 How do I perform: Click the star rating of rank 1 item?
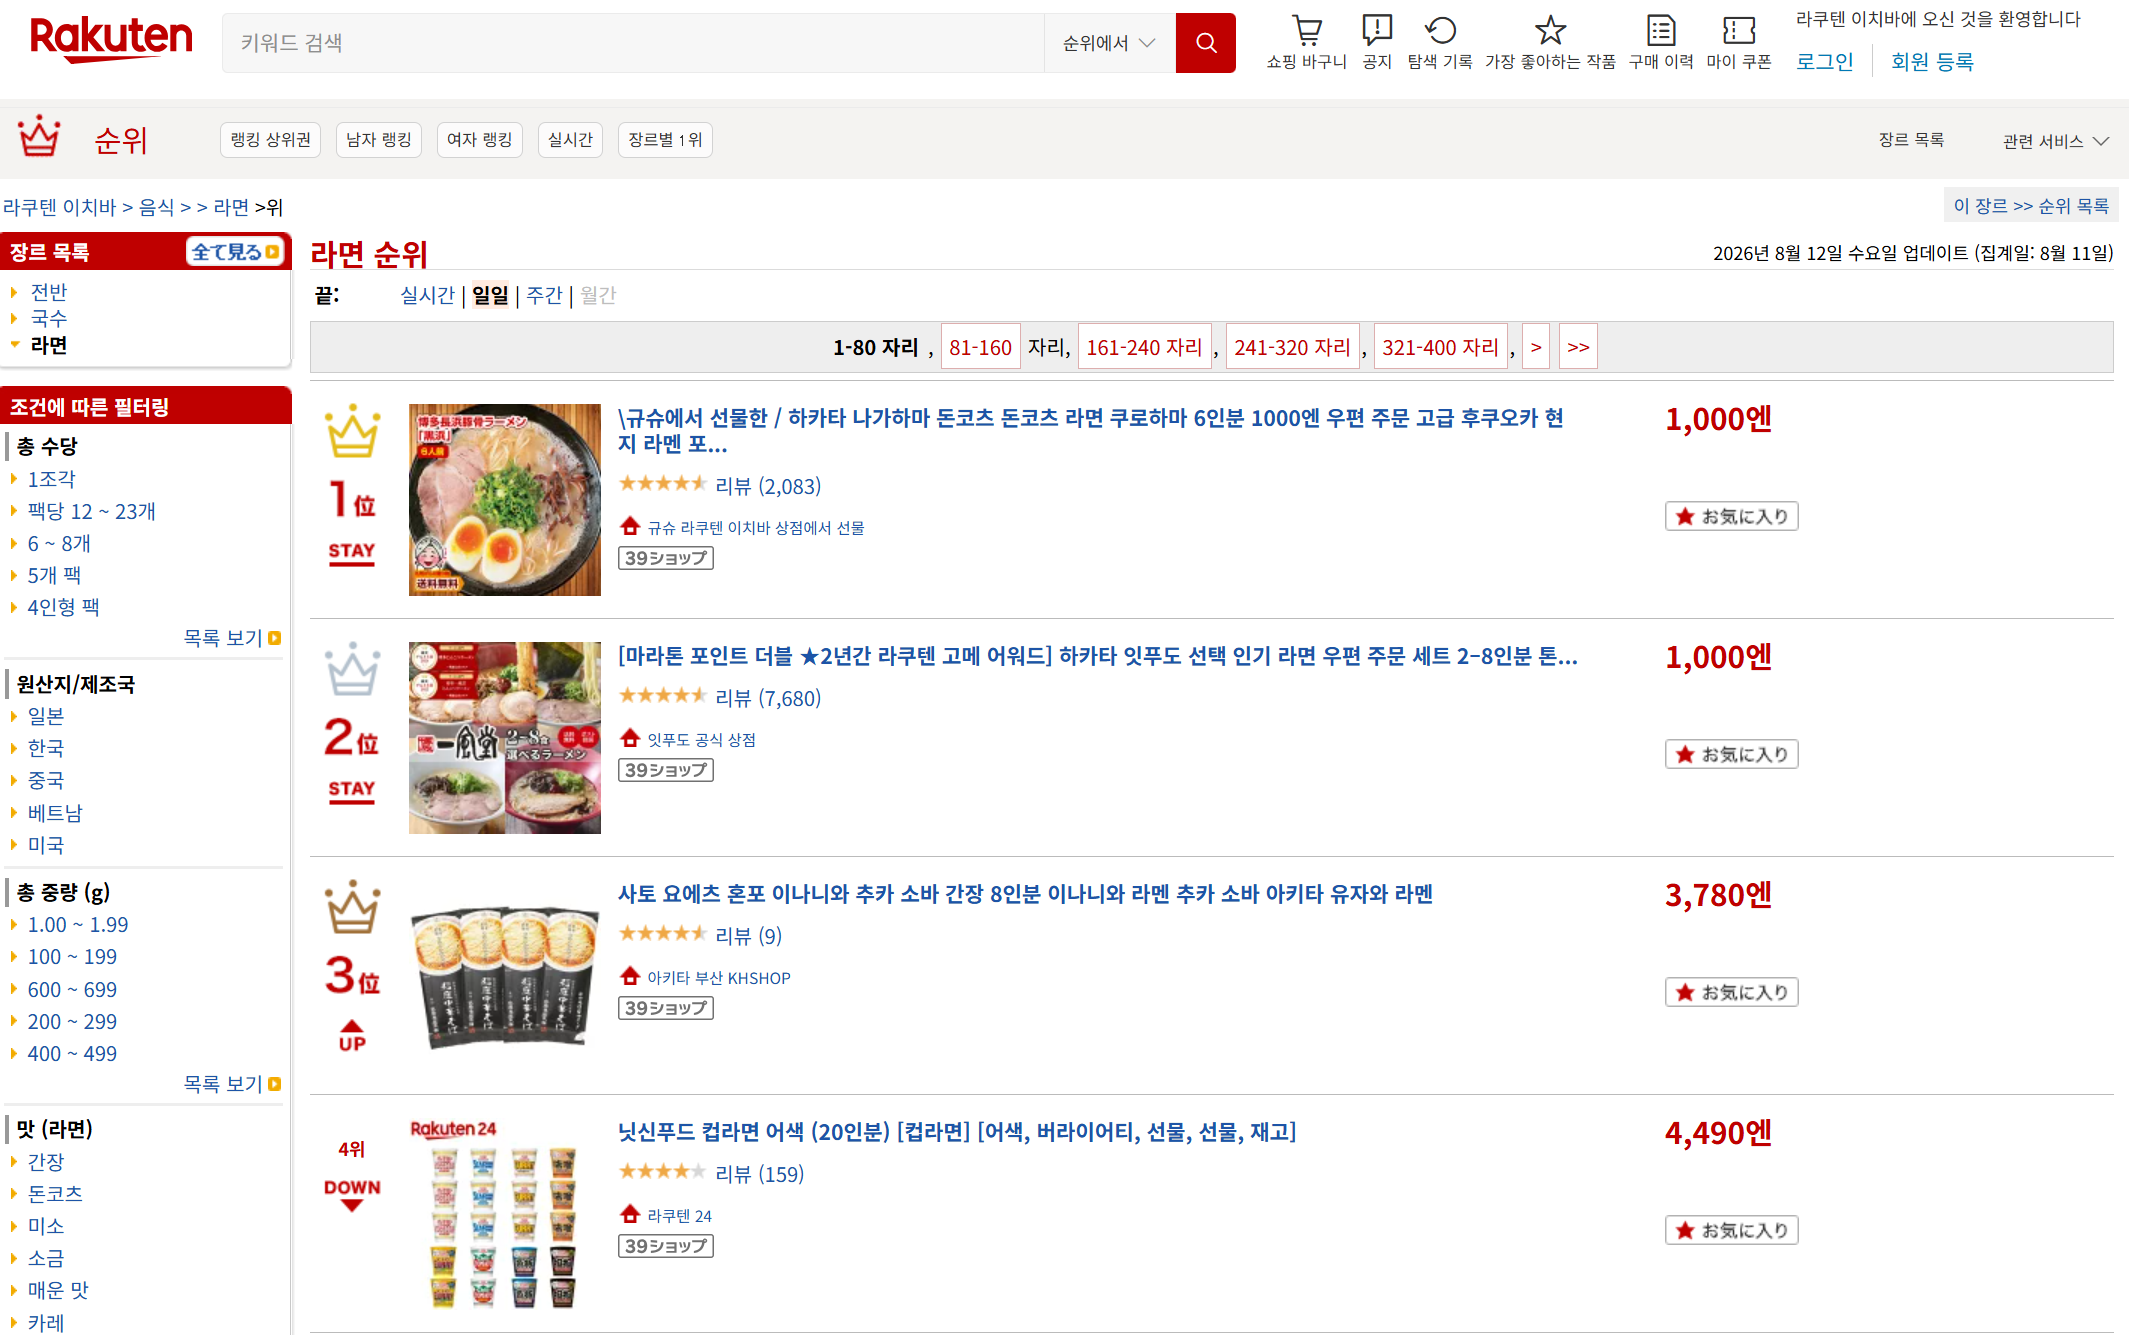[x=663, y=484]
